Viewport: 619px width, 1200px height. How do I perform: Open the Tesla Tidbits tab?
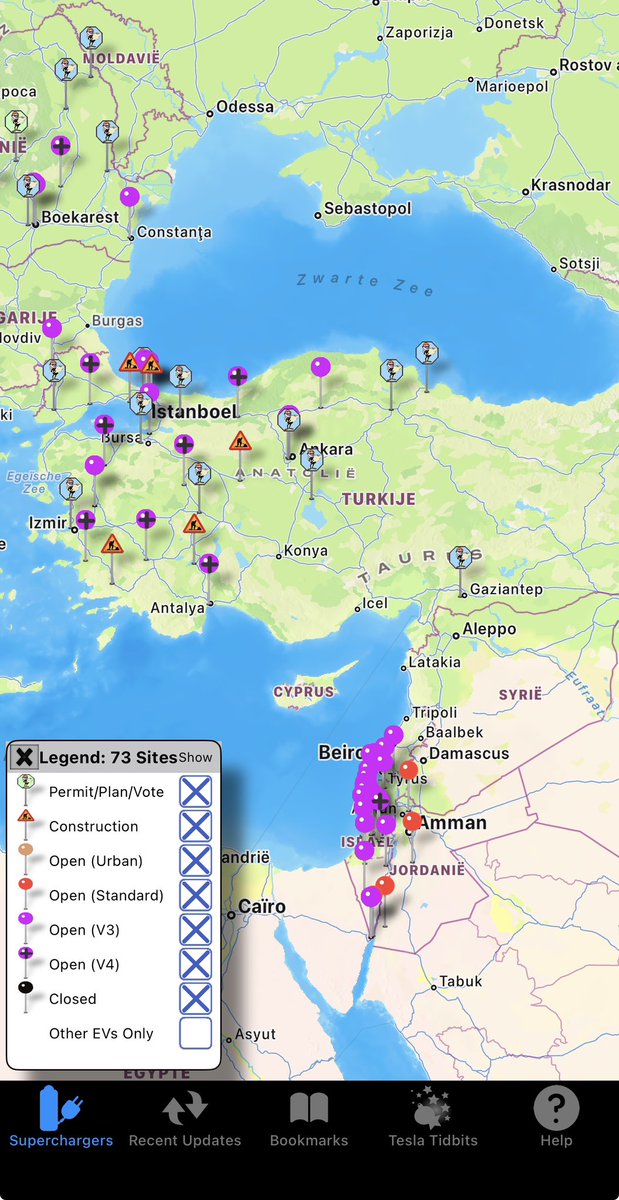(433, 1118)
